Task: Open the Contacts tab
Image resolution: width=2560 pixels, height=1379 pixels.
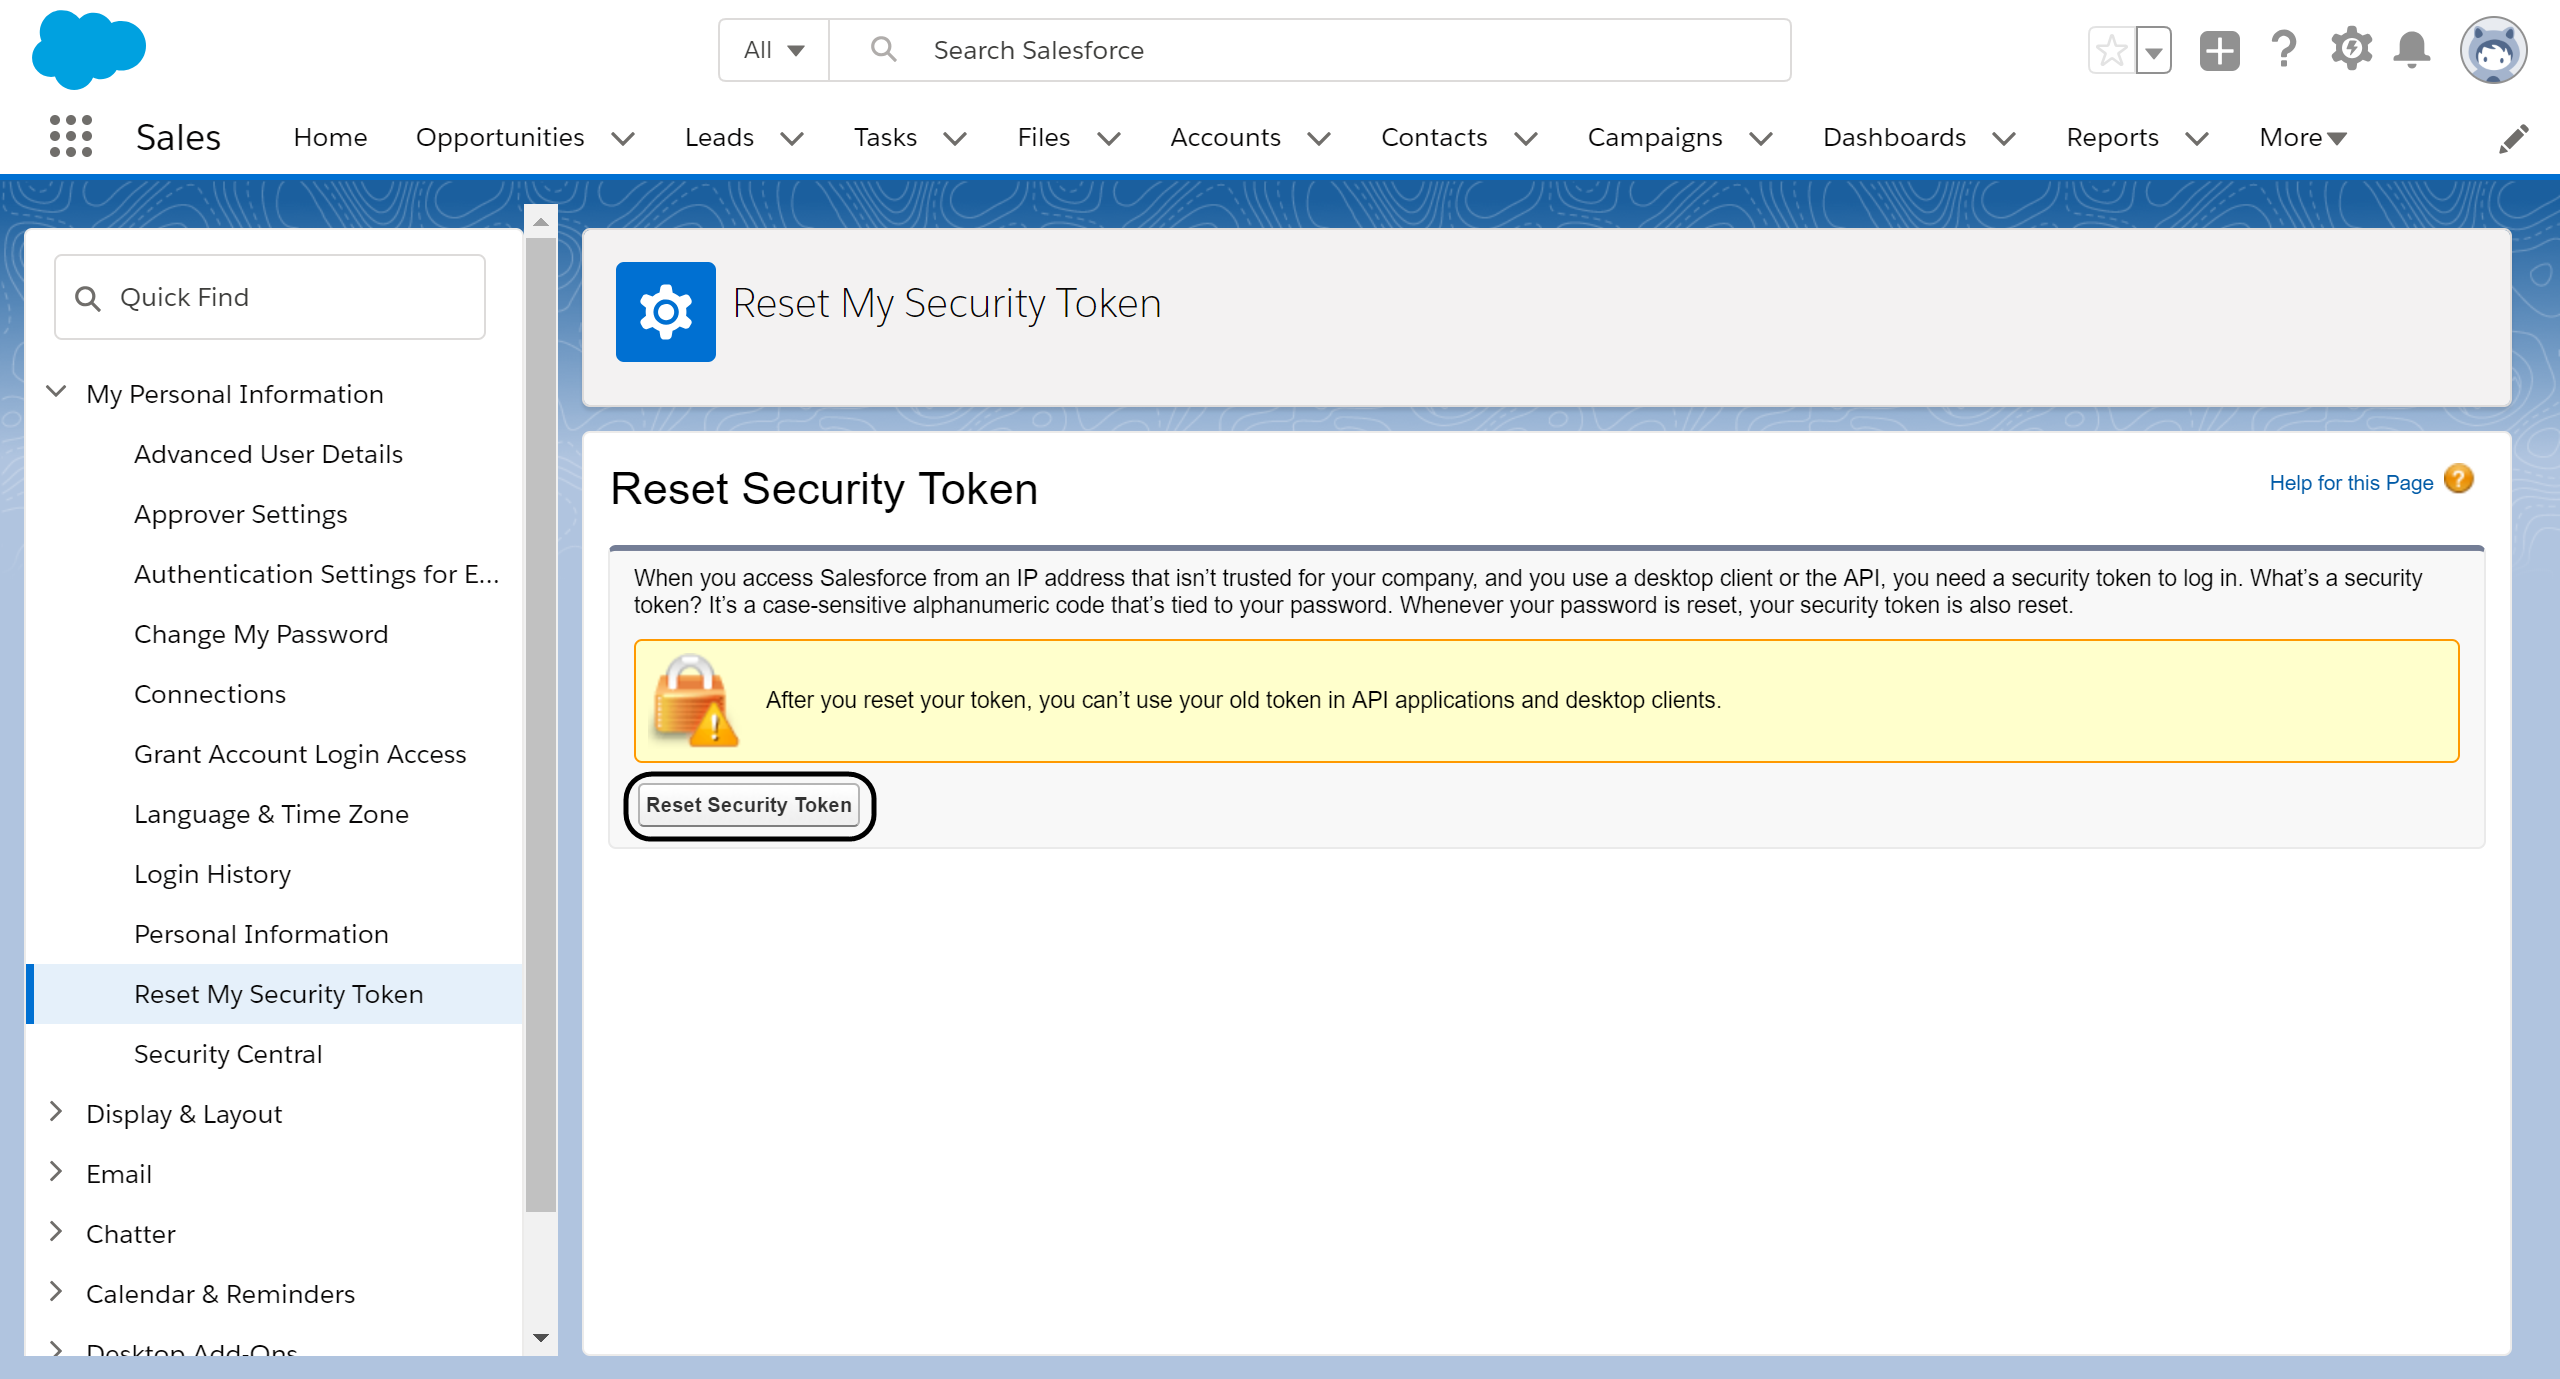Action: pyautogui.click(x=1434, y=137)
